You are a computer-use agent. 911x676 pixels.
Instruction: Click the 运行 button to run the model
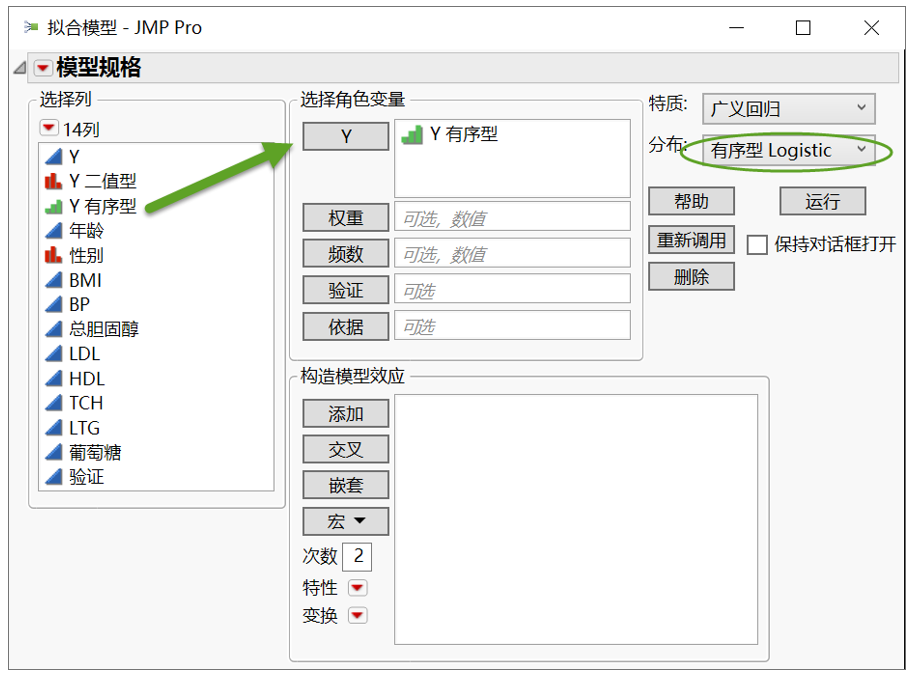[x=822, y=201]
